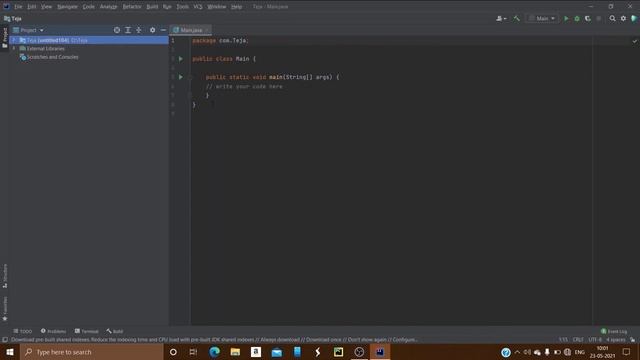Click the Teja breadcrumb in navigation bar
640x360 pixels.
(x=13, y=18)
